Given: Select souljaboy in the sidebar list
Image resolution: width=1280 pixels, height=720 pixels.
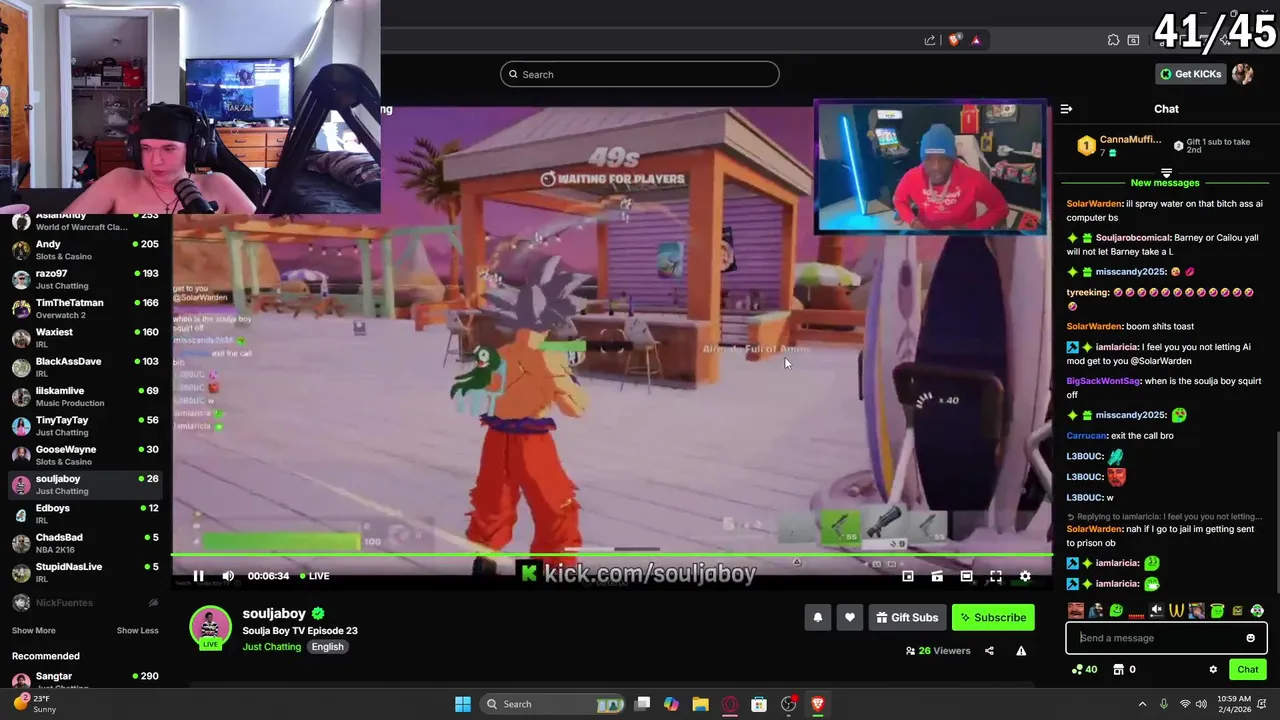Looking at the screenshot, I should click(85, 485).
